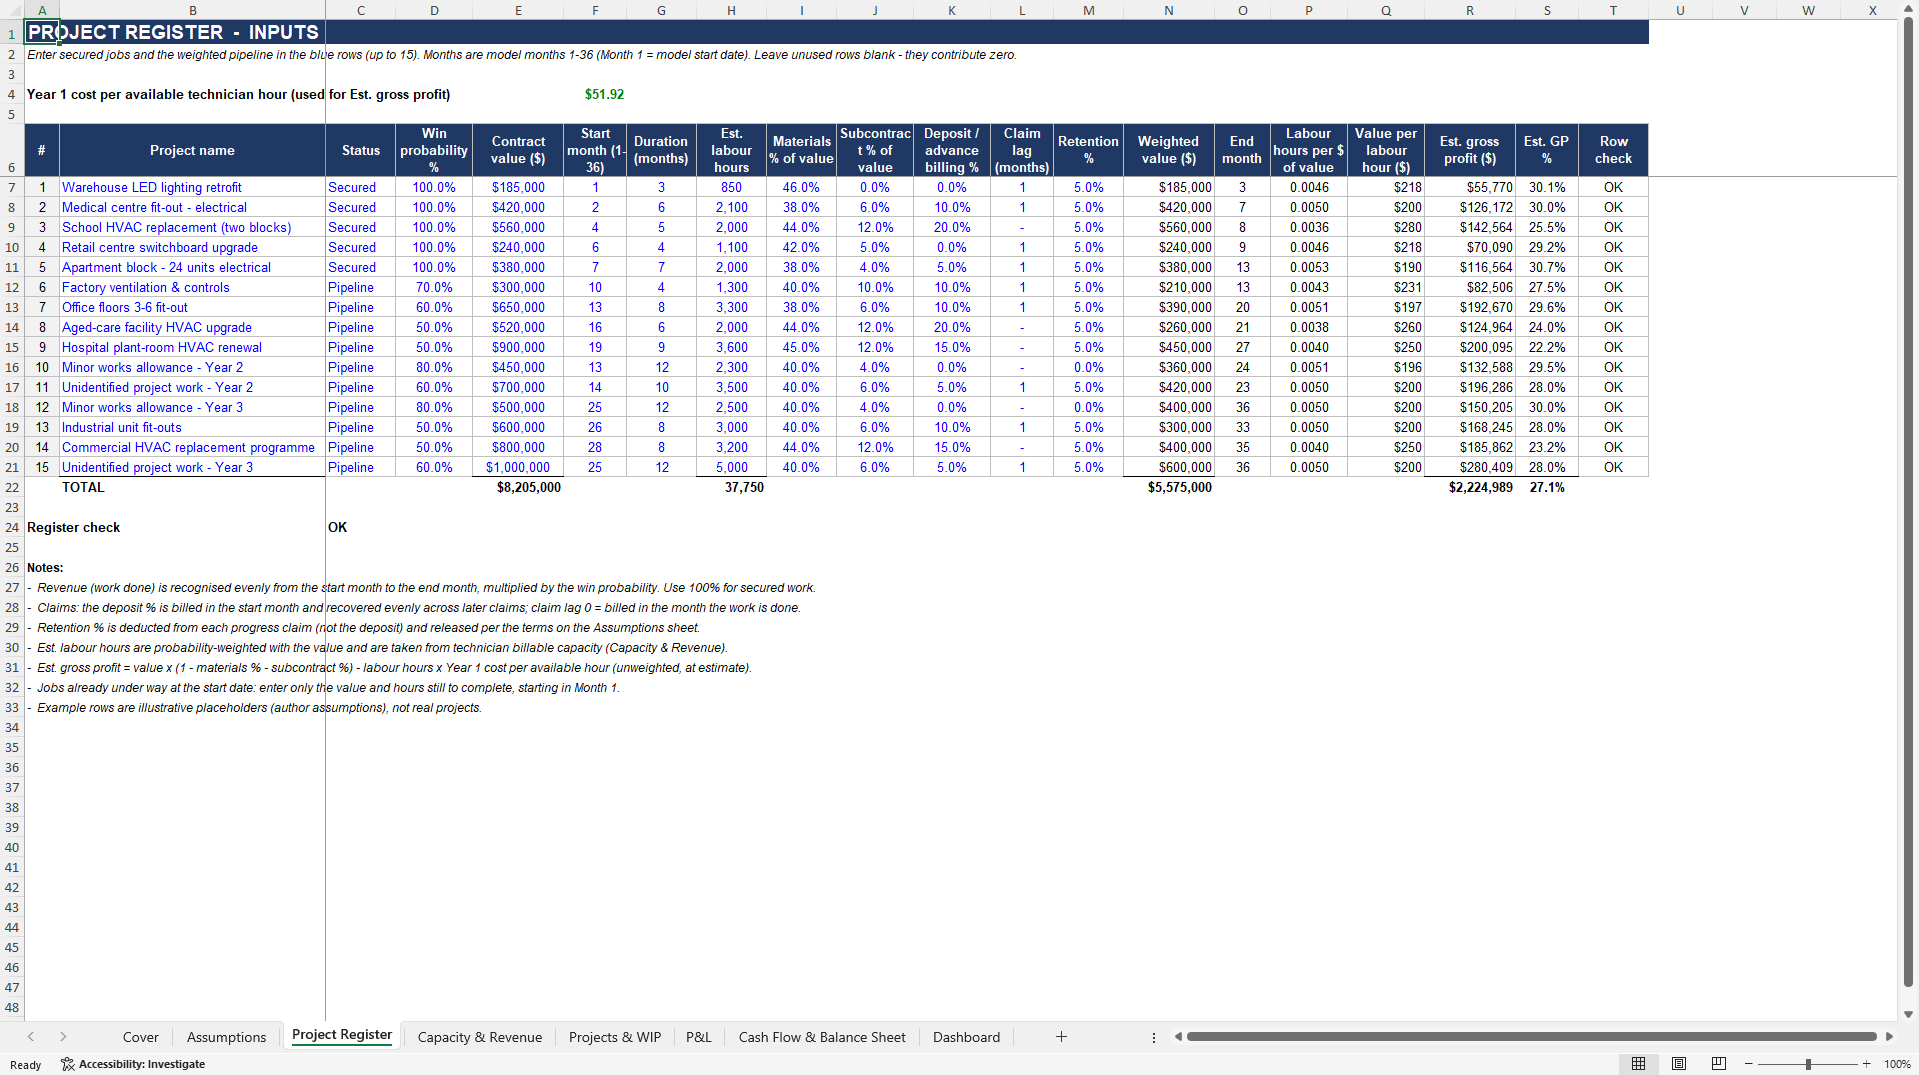Click 'Commercial HVAC replacement programme' cell
The width and height of the screenshot is (1919, 1075).
192,447
